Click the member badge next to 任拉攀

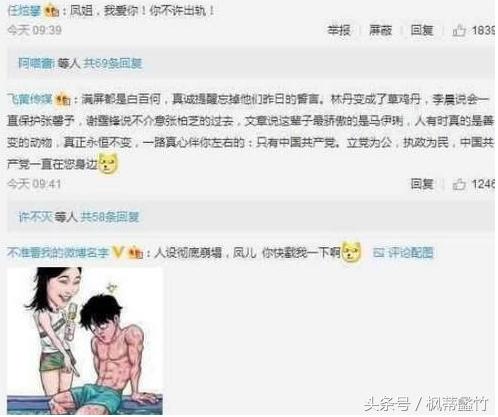(52, 11)
